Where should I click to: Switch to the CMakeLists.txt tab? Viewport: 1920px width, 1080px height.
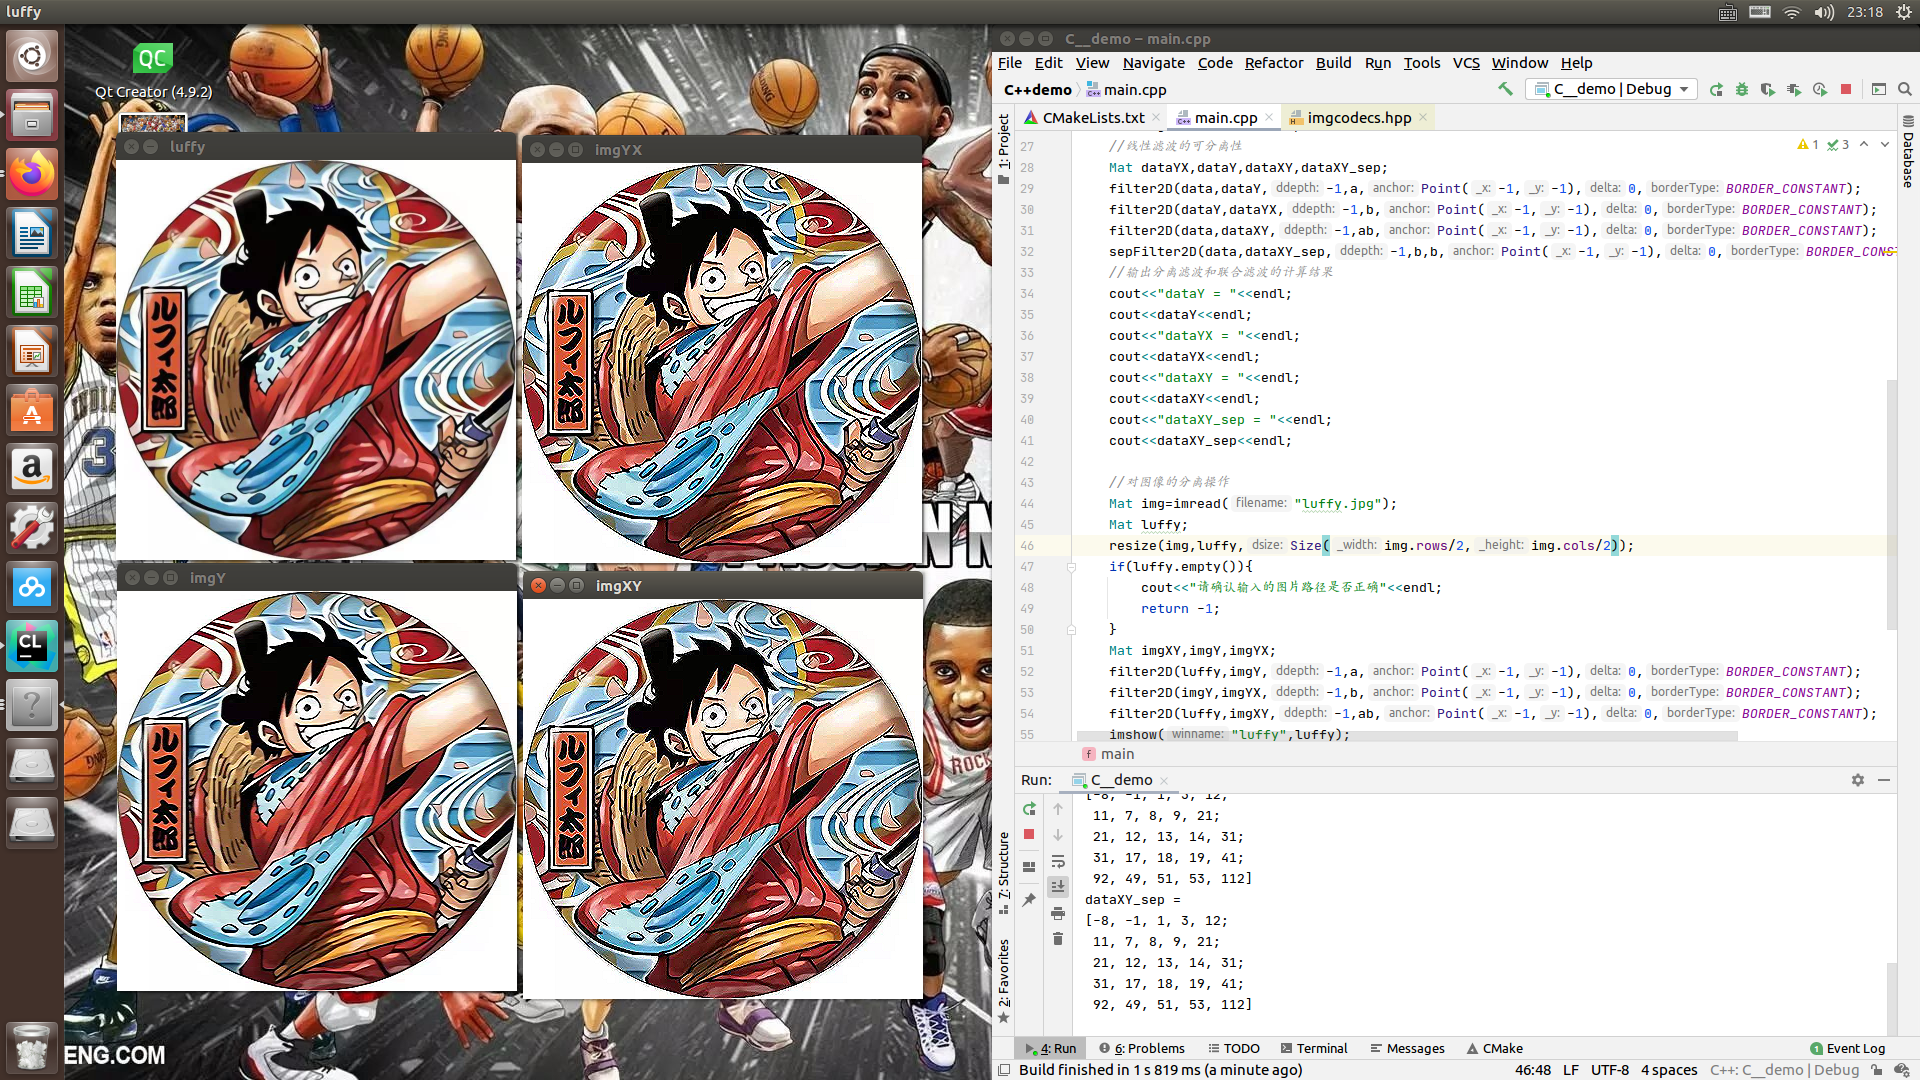click(1093, 118)
